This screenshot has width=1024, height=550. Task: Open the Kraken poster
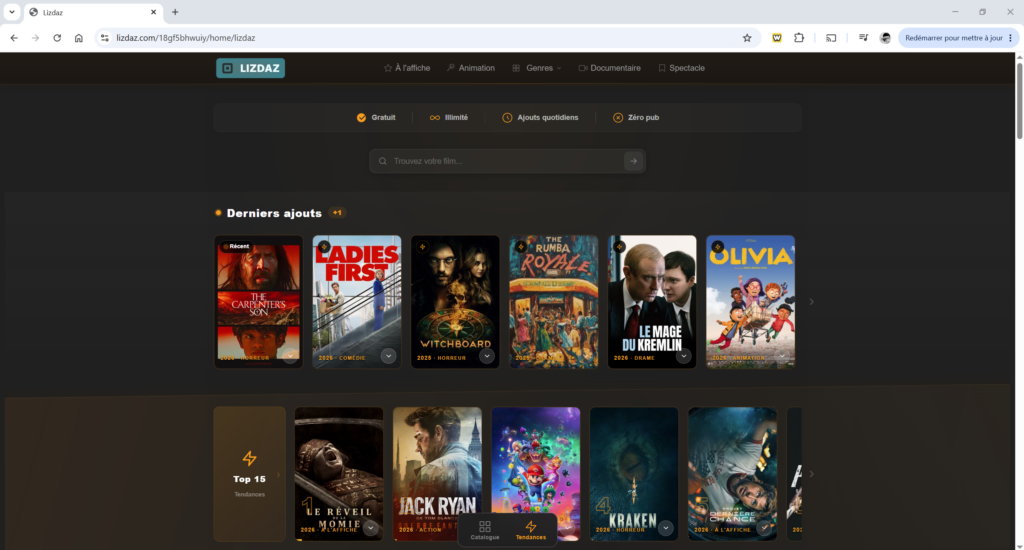click(x=634, y=474)
